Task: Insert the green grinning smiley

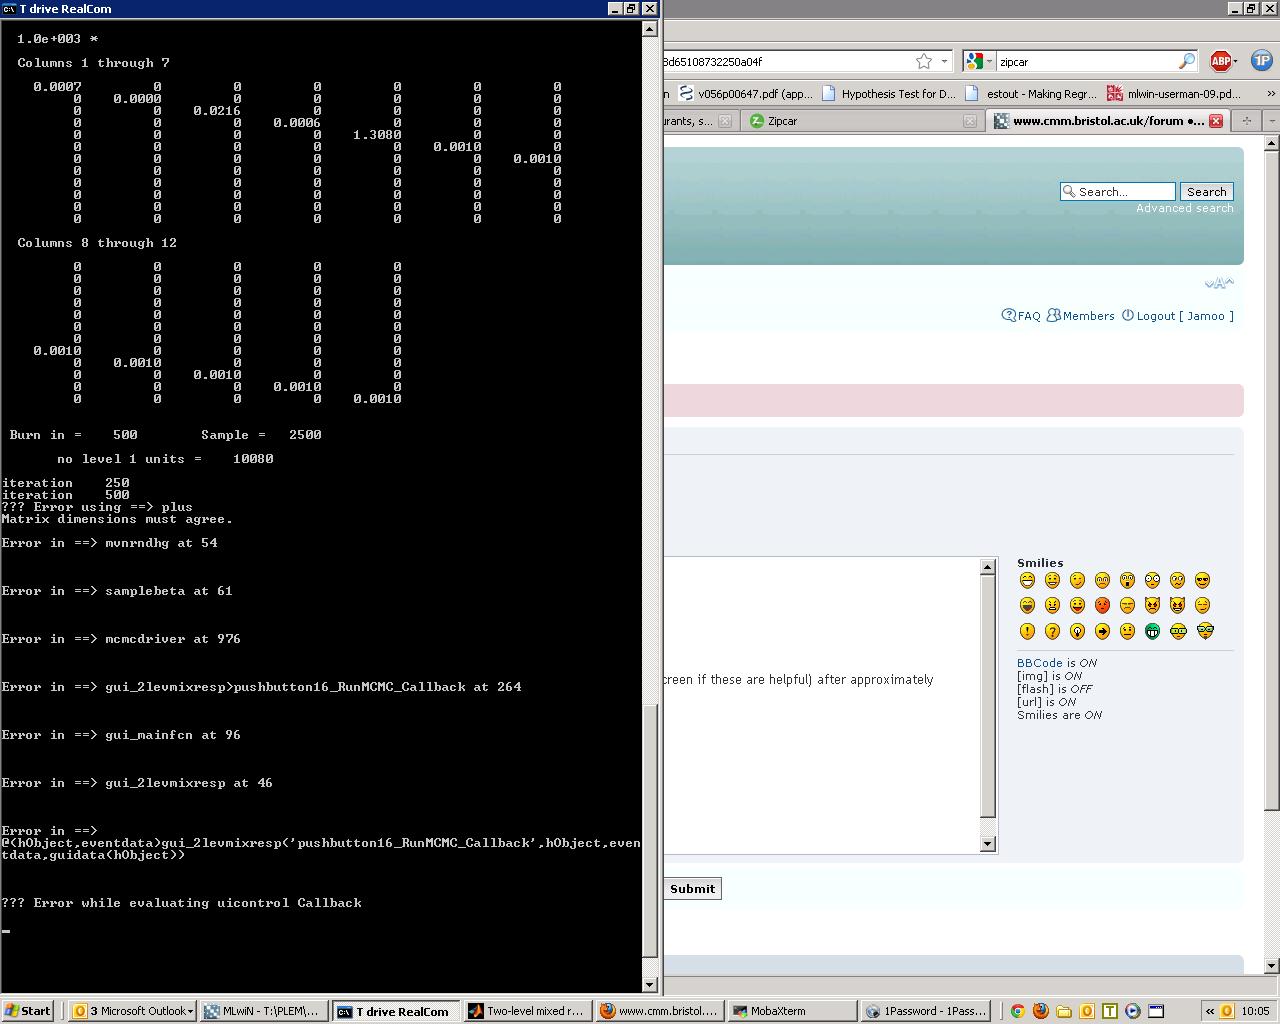Action: coord(1152,631)
